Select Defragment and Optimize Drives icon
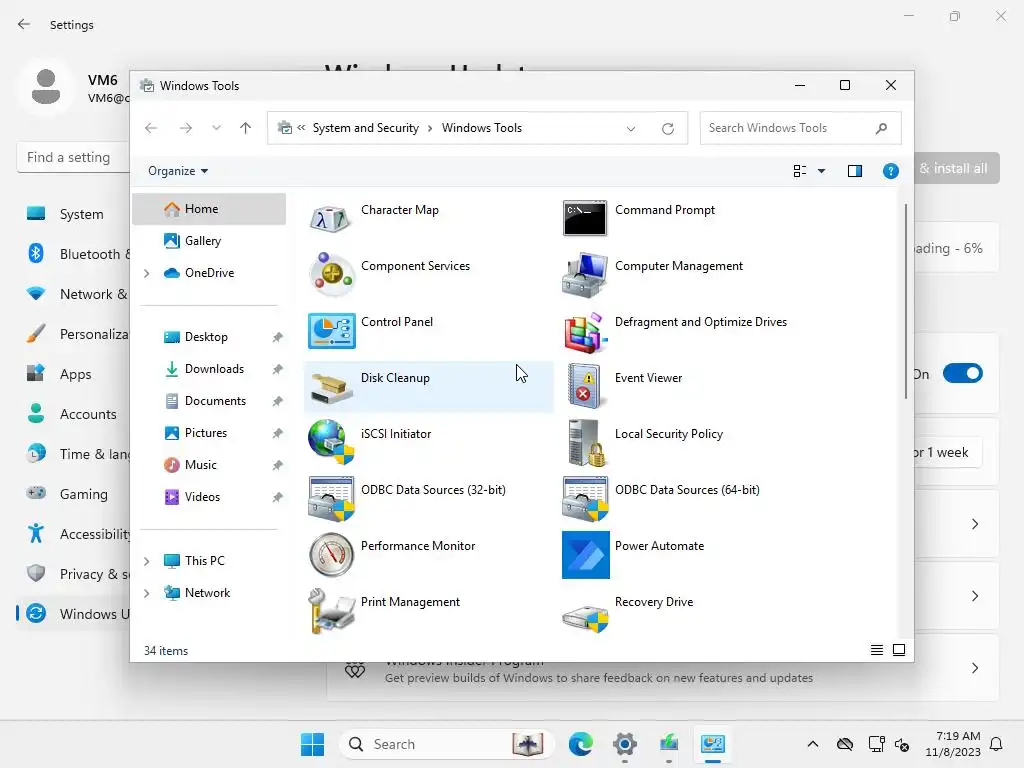 tap(584, 332)
